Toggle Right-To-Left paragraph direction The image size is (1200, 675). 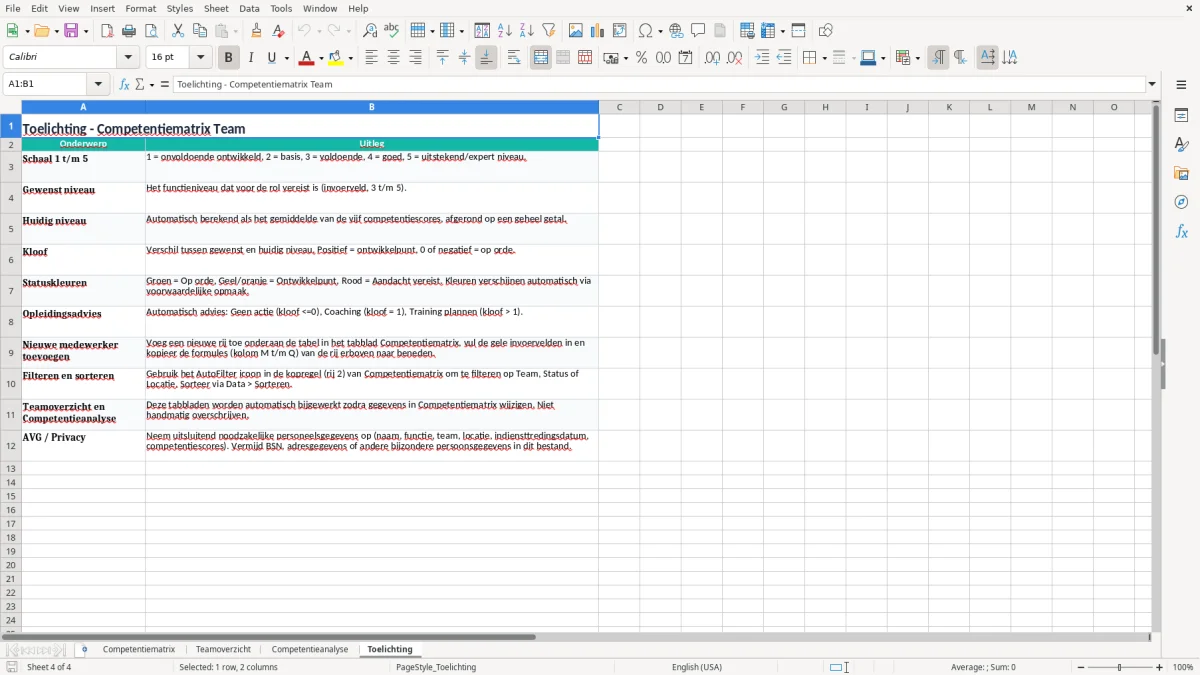click(960, 58)
